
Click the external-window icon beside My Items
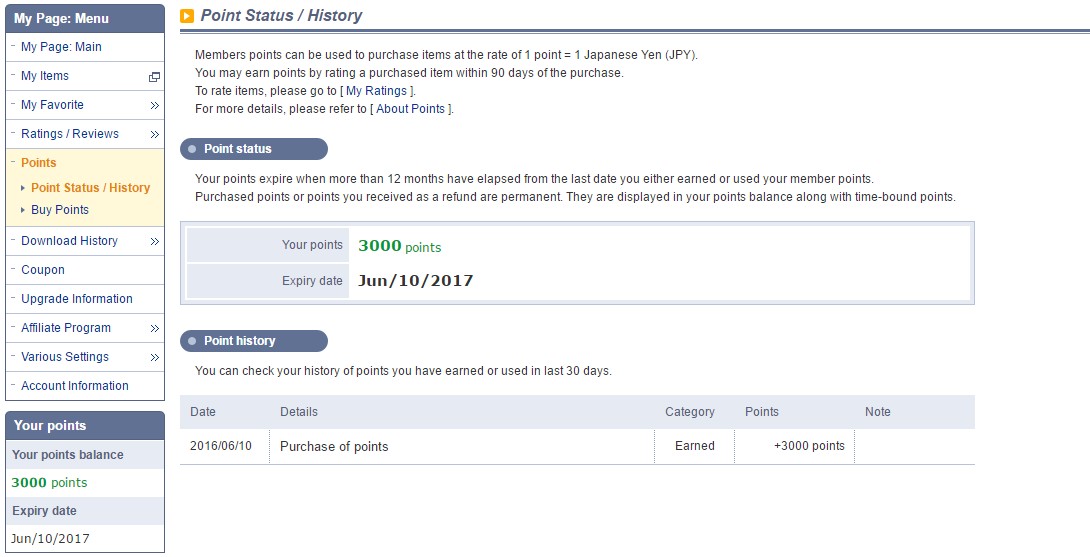[x=154, y=76]
